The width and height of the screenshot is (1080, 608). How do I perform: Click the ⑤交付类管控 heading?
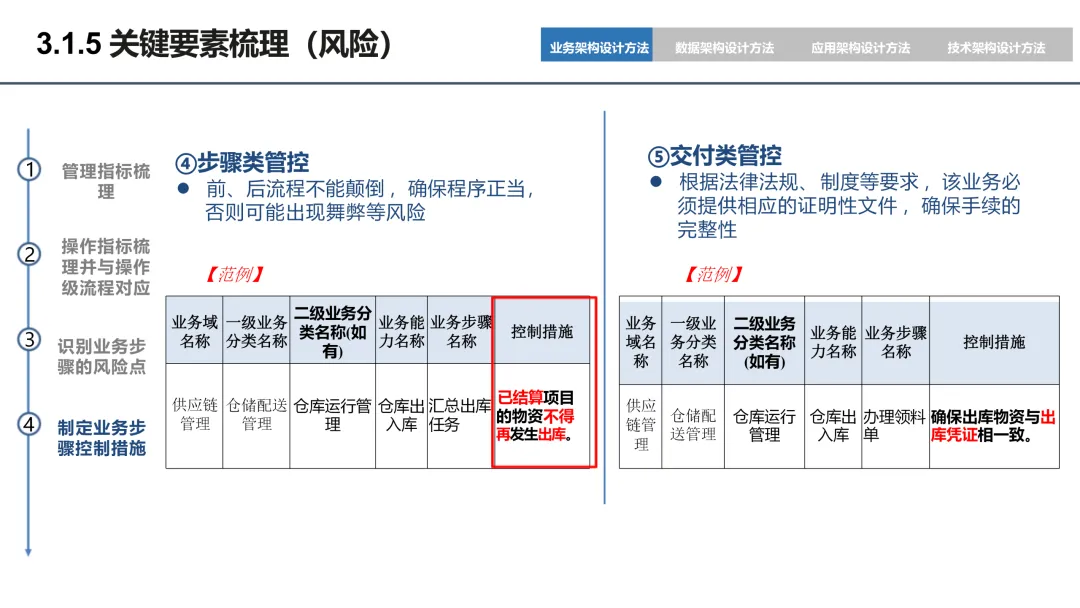coord(714,156)
